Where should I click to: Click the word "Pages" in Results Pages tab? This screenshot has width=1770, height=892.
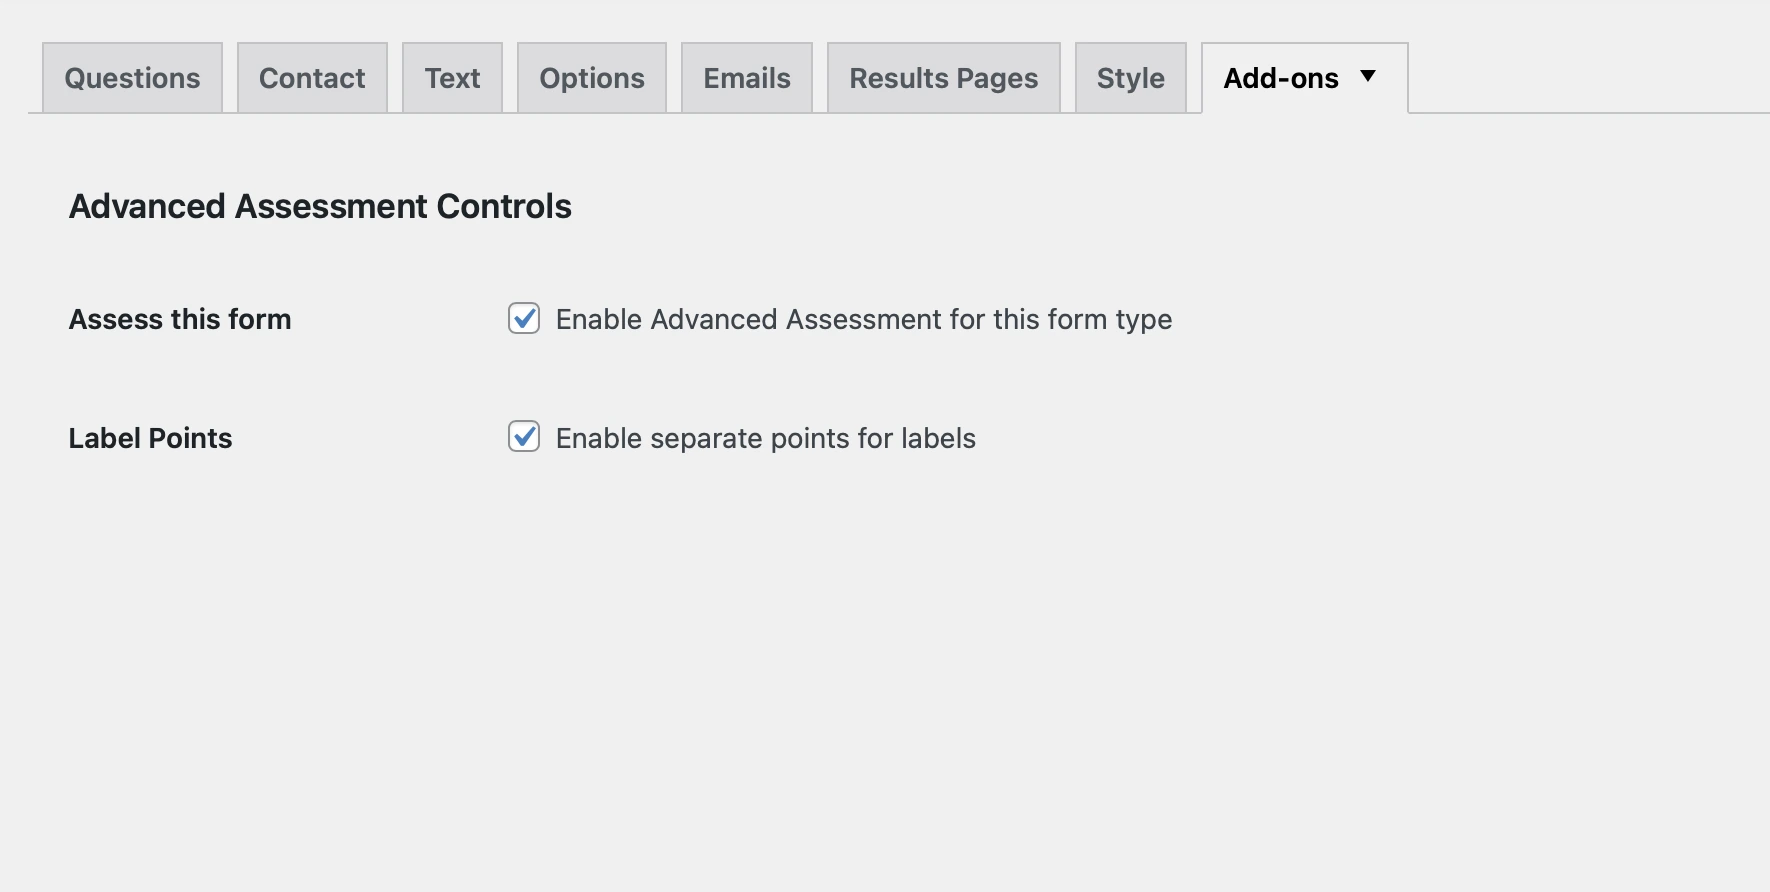pyautogui.click(x=996, y=78)
